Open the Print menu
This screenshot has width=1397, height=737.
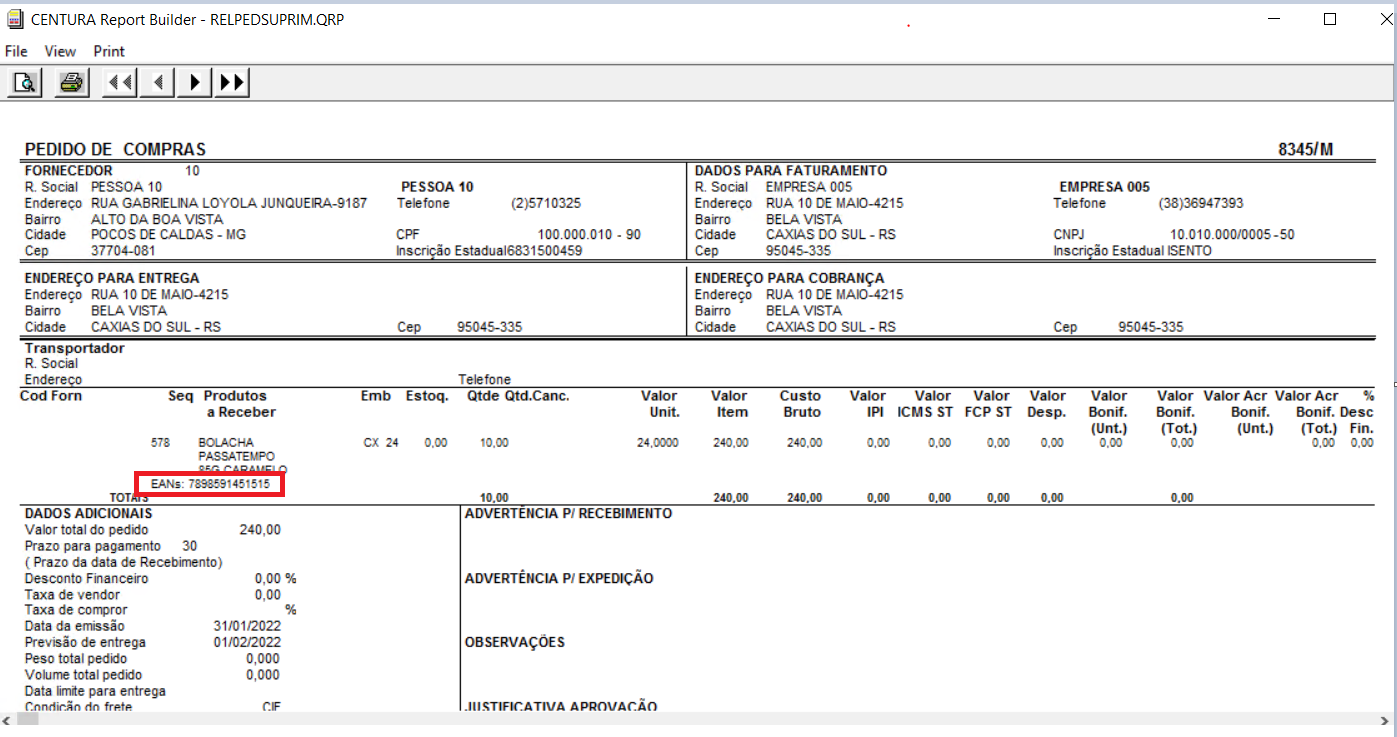pos(109,51)
